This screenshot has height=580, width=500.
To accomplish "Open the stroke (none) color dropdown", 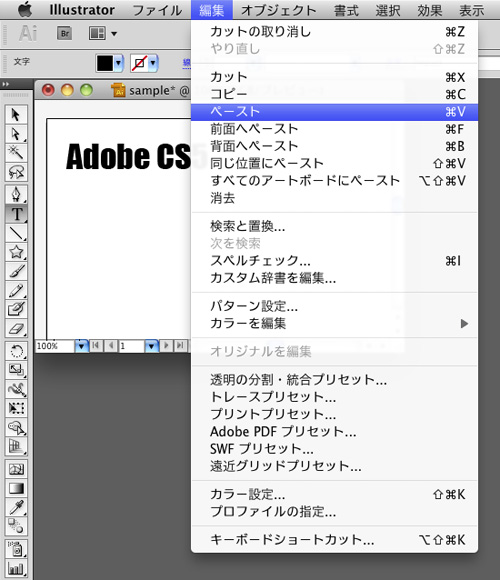I will coord(153,63).
